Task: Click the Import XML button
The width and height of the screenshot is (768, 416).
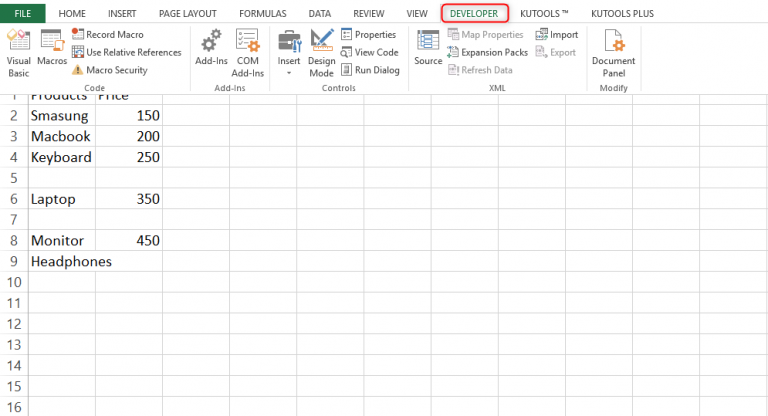Action: pos(556,34)
